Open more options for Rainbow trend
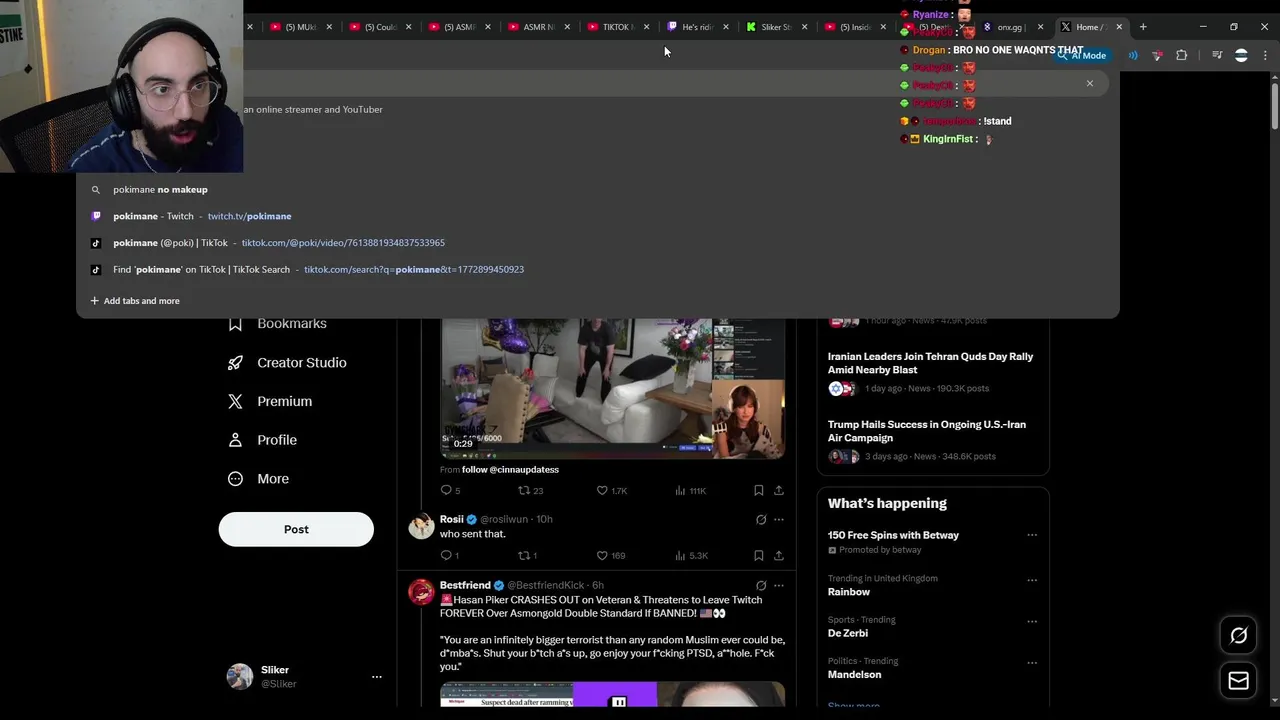Viewport: 1280px width, 720px height. 1032,580
